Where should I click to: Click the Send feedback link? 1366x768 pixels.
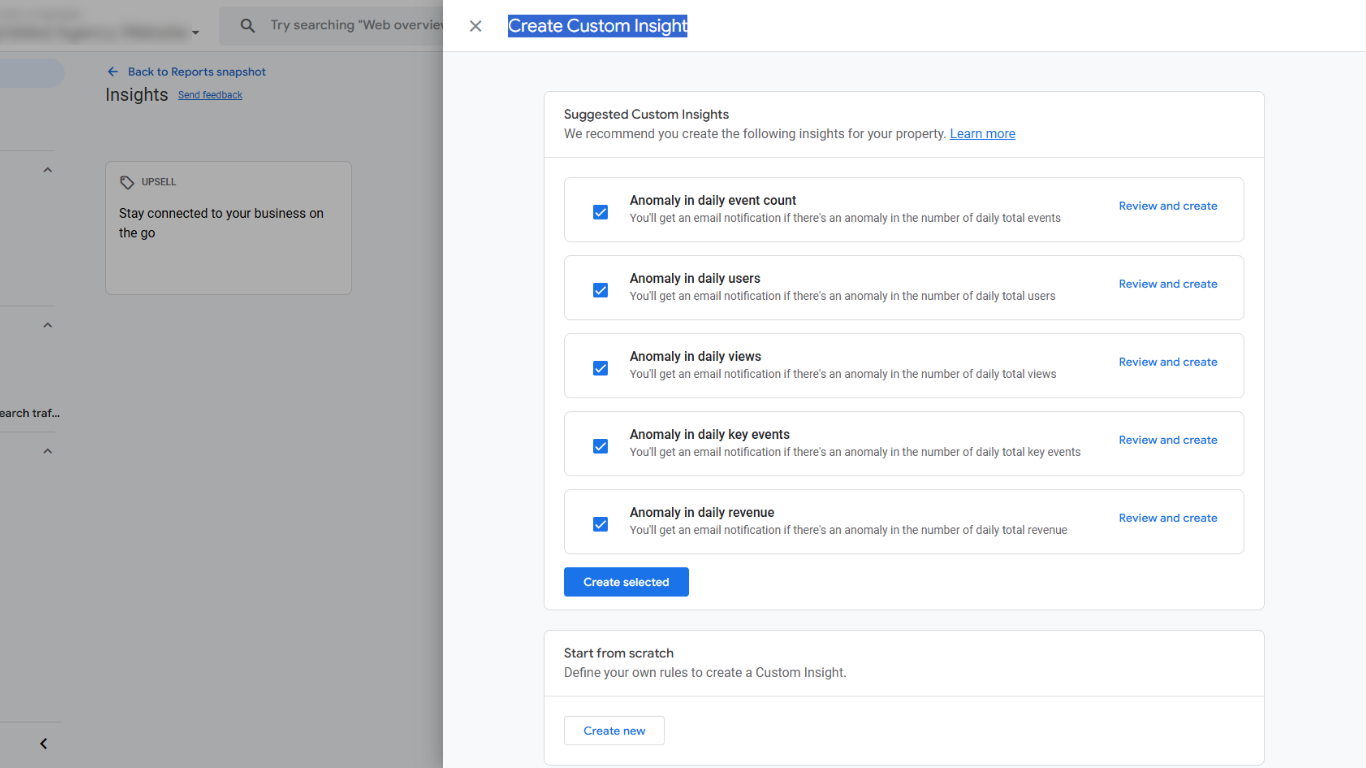coord(209,94)
